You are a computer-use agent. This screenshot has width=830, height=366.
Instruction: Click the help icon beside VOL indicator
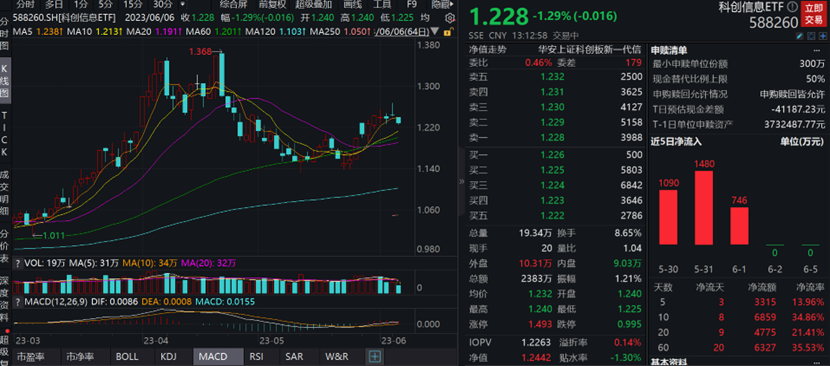[x=19, y=263]
